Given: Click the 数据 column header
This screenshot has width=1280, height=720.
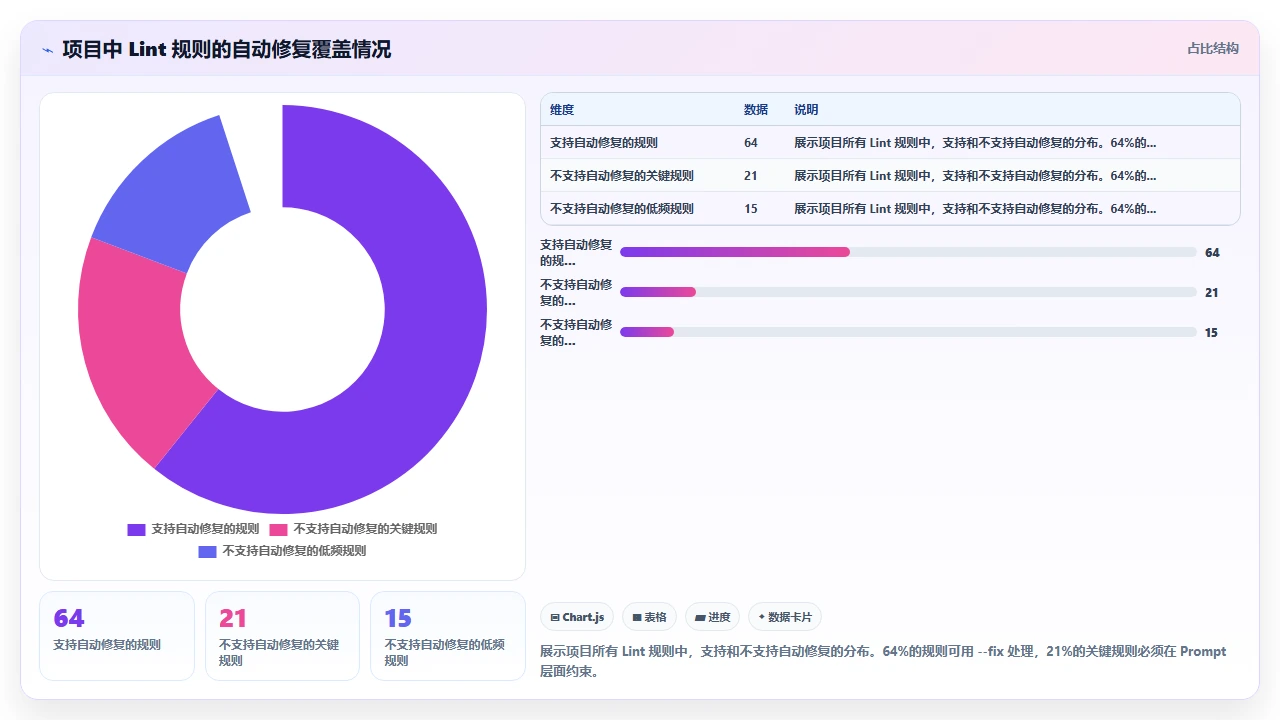Looking at the screenshot, I should [x=756, y=110].
